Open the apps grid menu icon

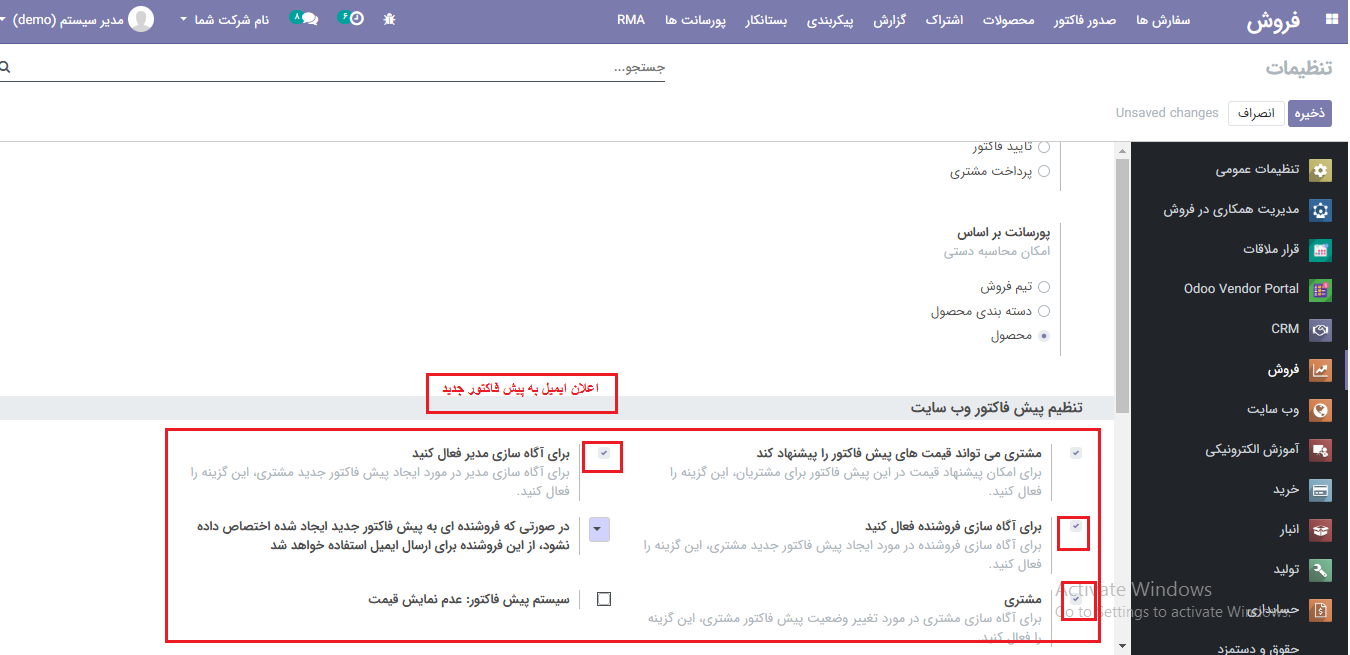click(x=1331, y=19)
